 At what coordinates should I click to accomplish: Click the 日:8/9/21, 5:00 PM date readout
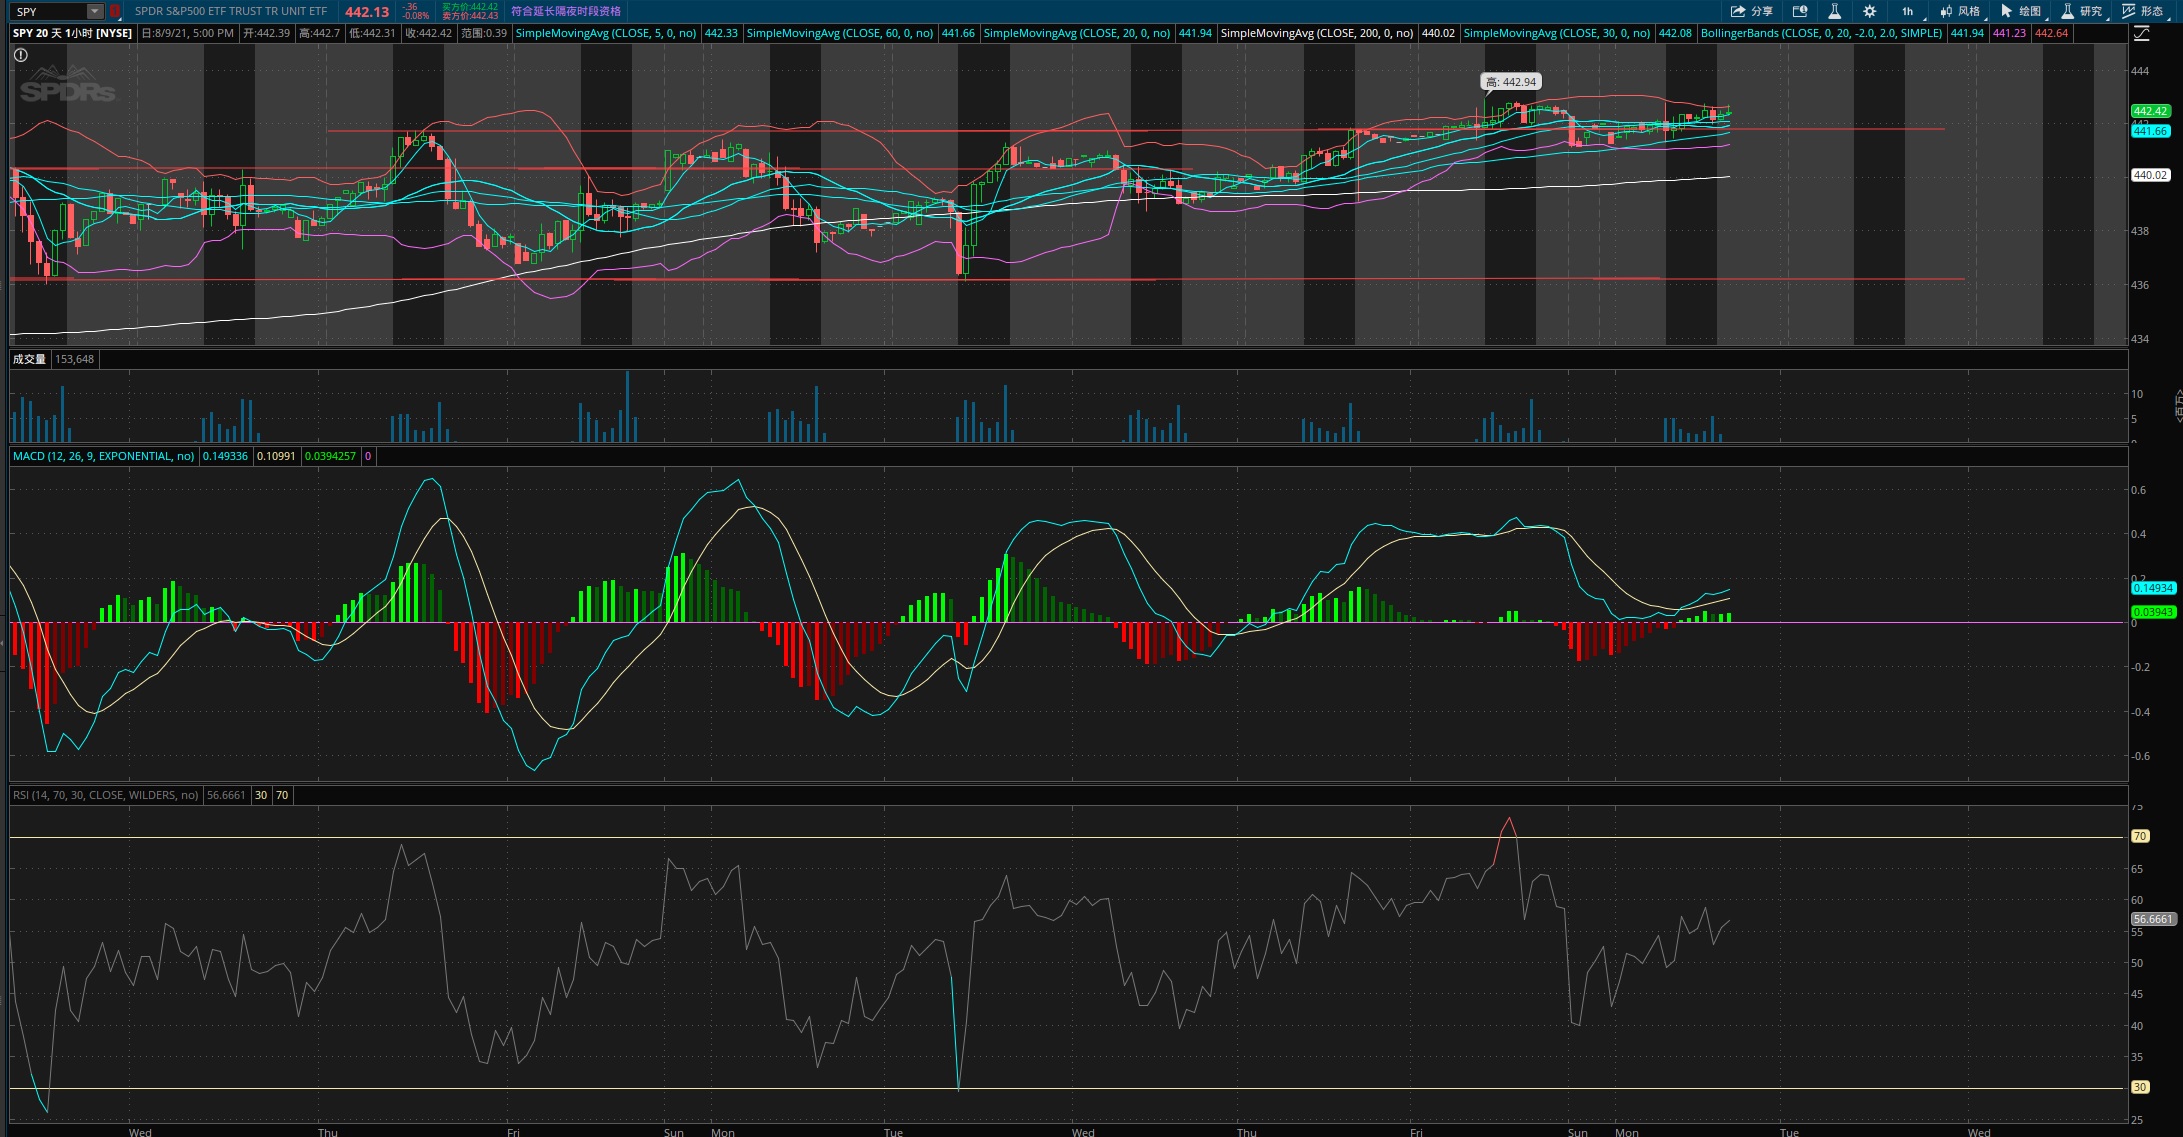[x=188, y=33]
